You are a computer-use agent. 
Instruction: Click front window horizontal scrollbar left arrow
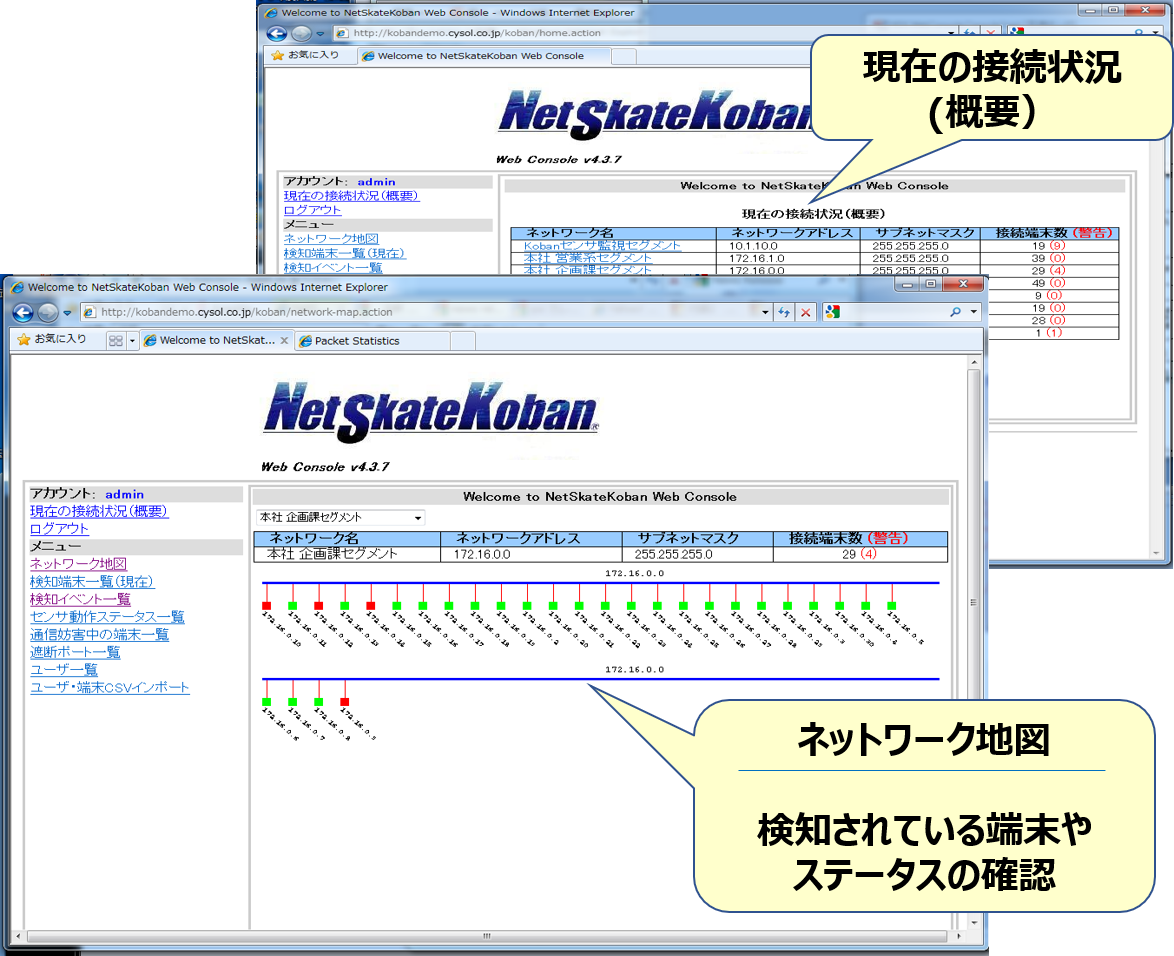(x=19, y=936)
